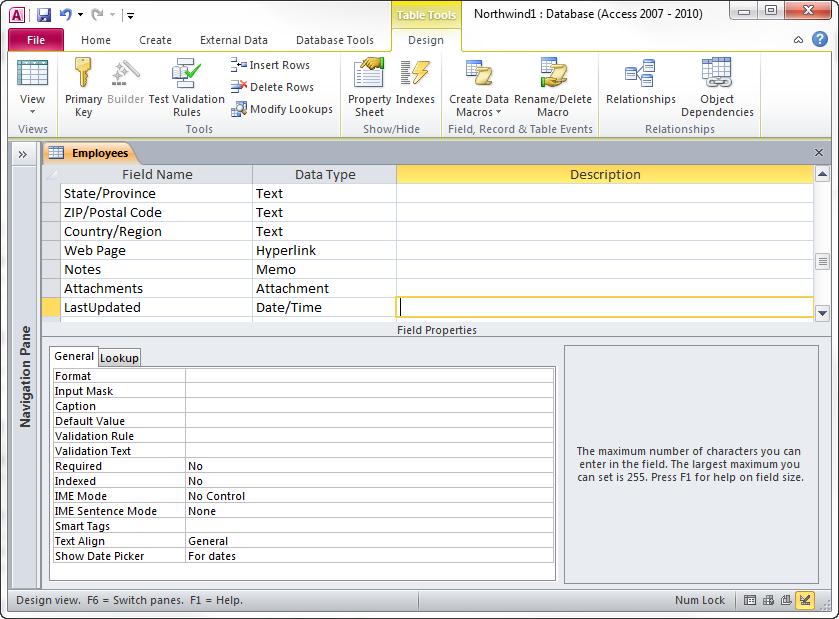
Task: Select the LastUpdated row selector
Action: (51, 308)
